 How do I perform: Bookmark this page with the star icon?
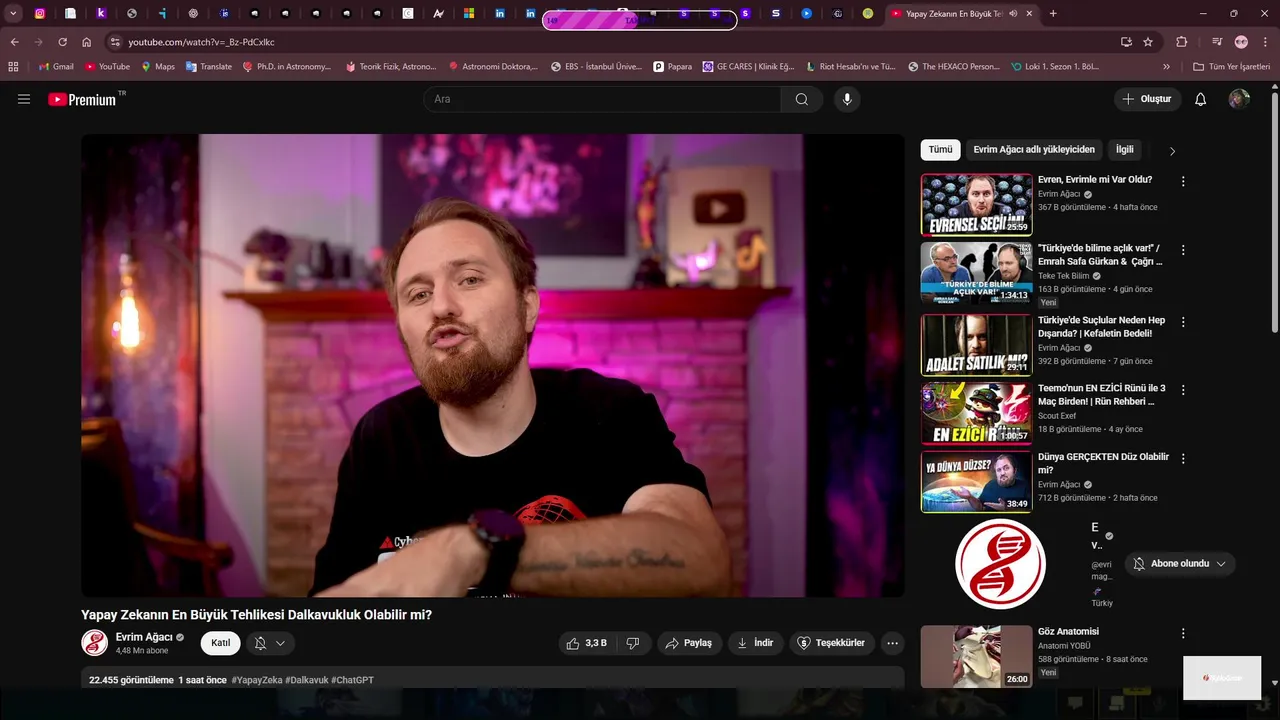(1148, 42)
